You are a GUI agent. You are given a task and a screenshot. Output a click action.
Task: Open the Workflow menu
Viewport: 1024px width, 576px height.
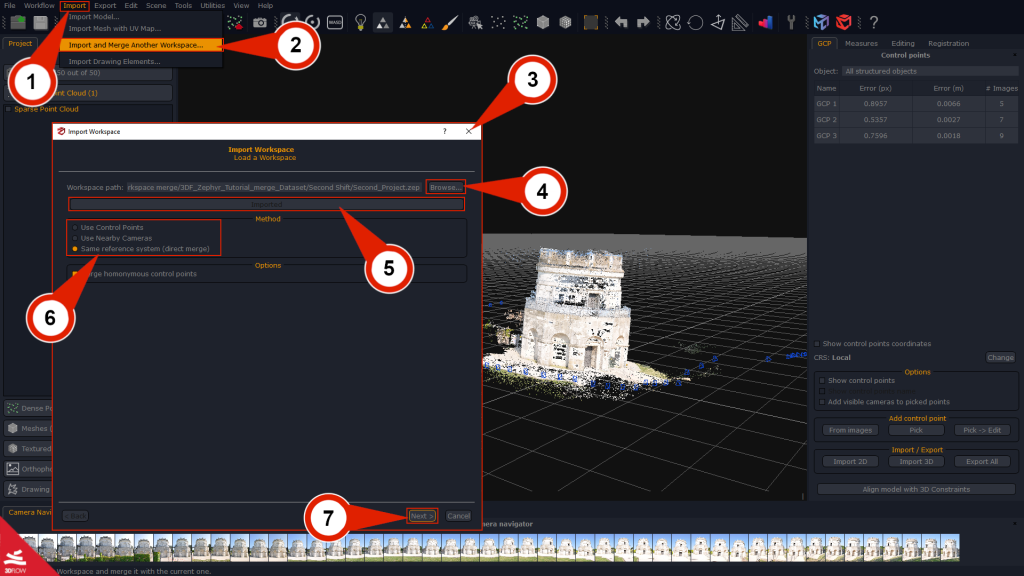(39, 5)
